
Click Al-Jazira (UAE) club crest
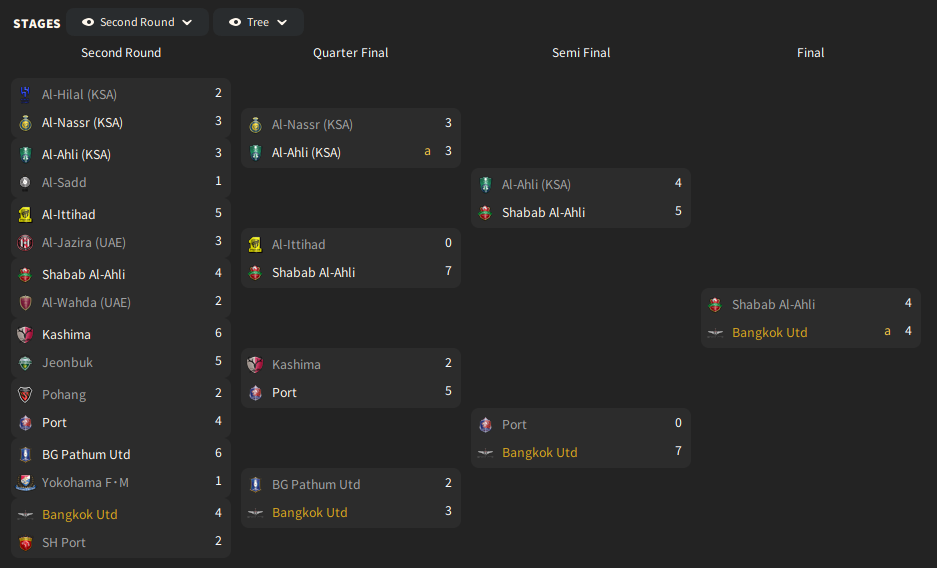(25, 242)
